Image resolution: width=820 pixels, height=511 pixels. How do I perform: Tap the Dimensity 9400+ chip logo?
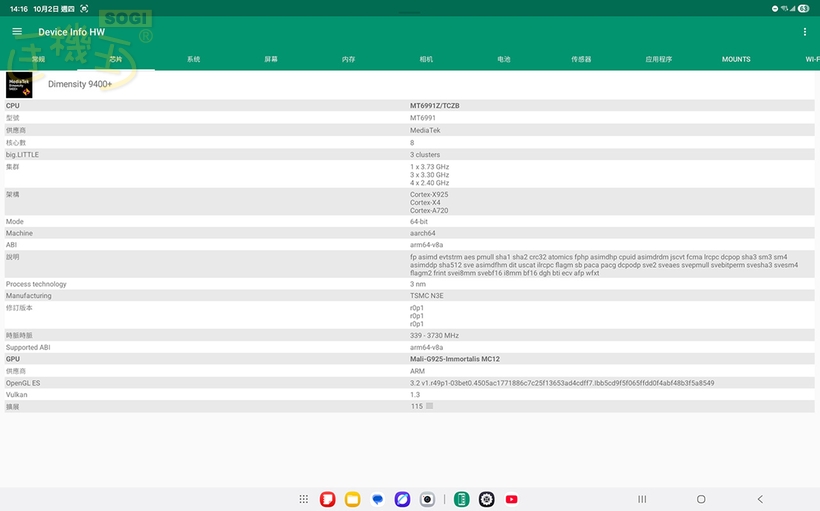[x=19, y=85]
